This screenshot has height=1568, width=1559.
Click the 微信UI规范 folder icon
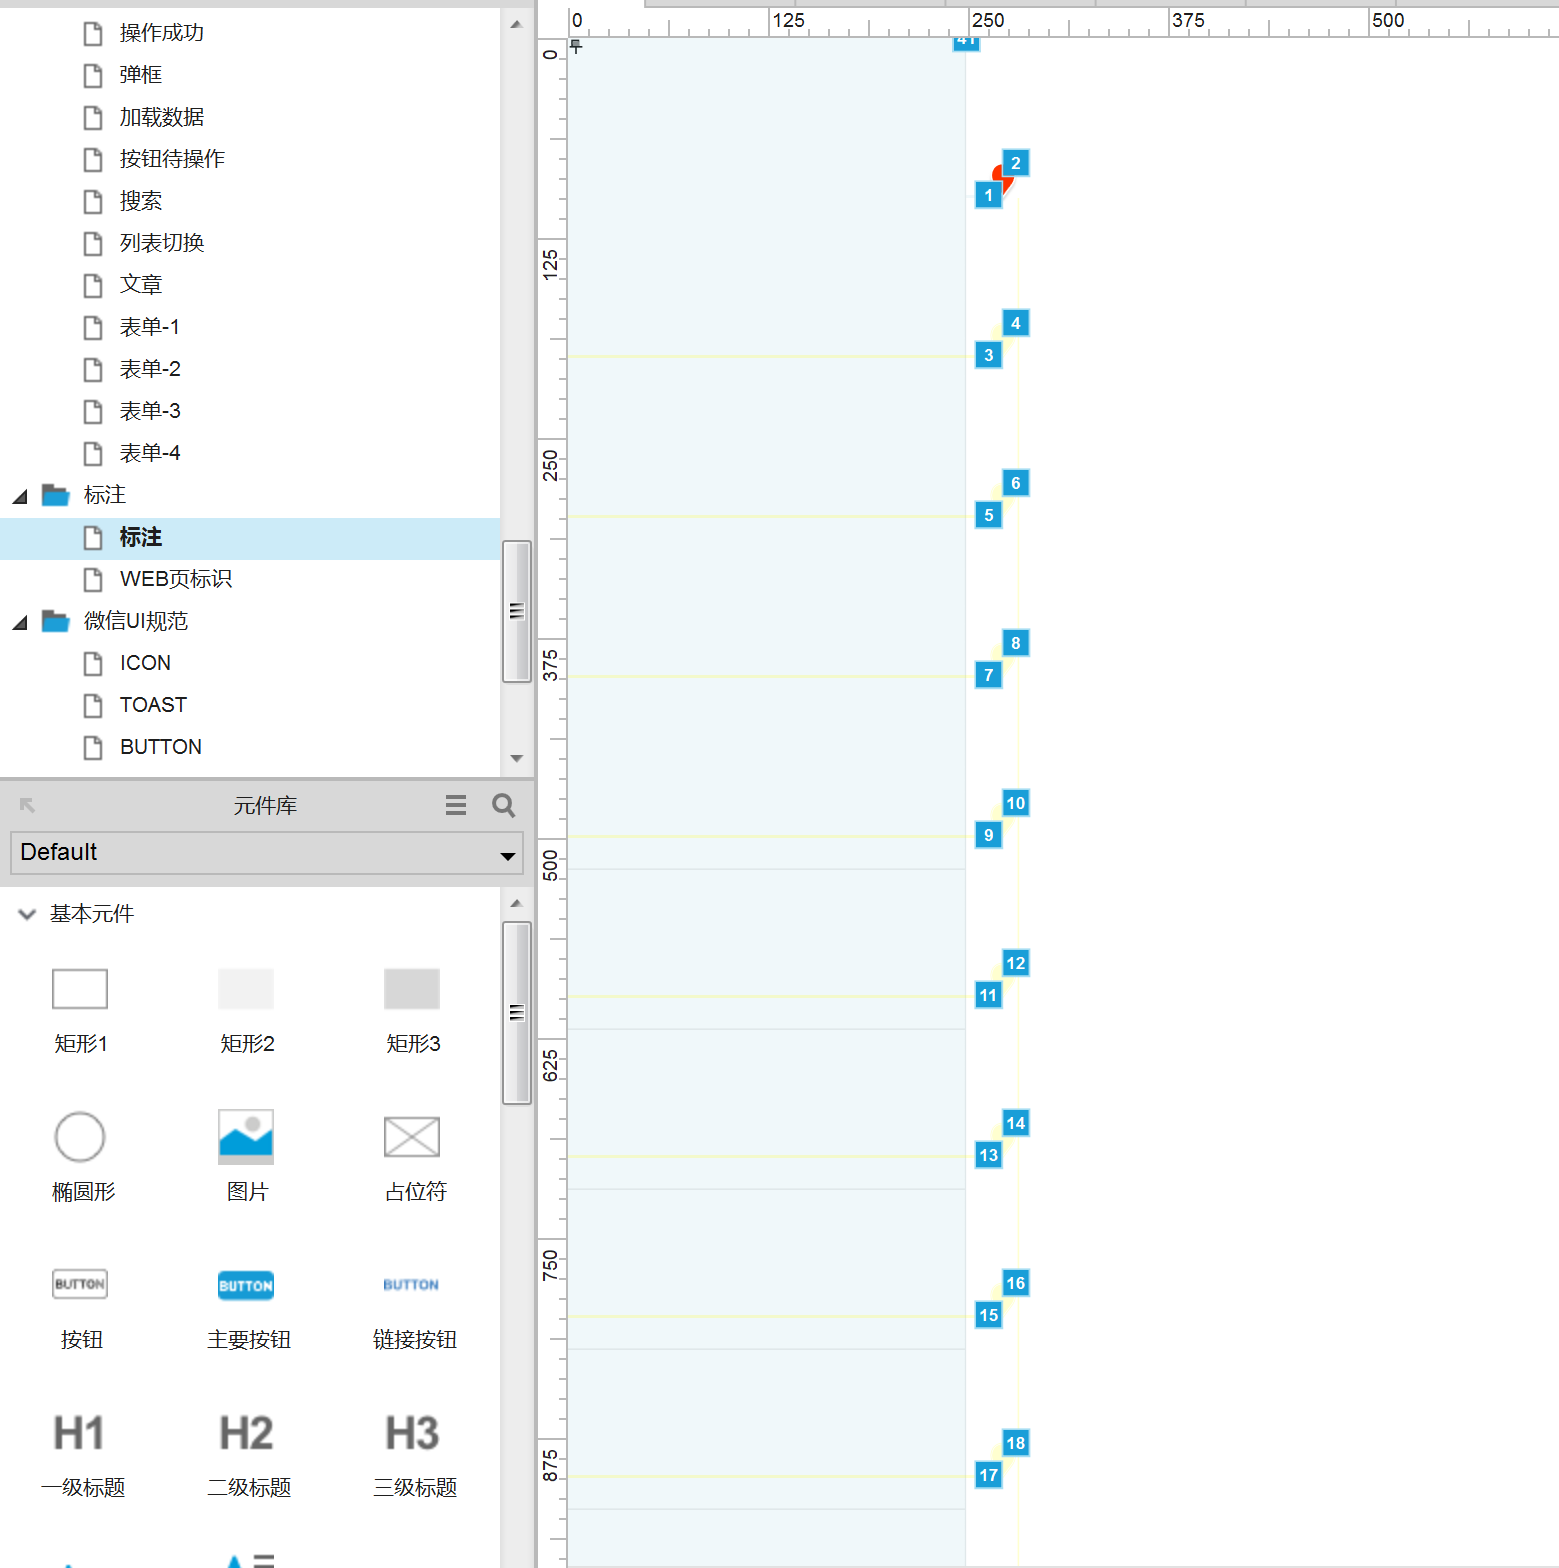[x=55, y=621]
